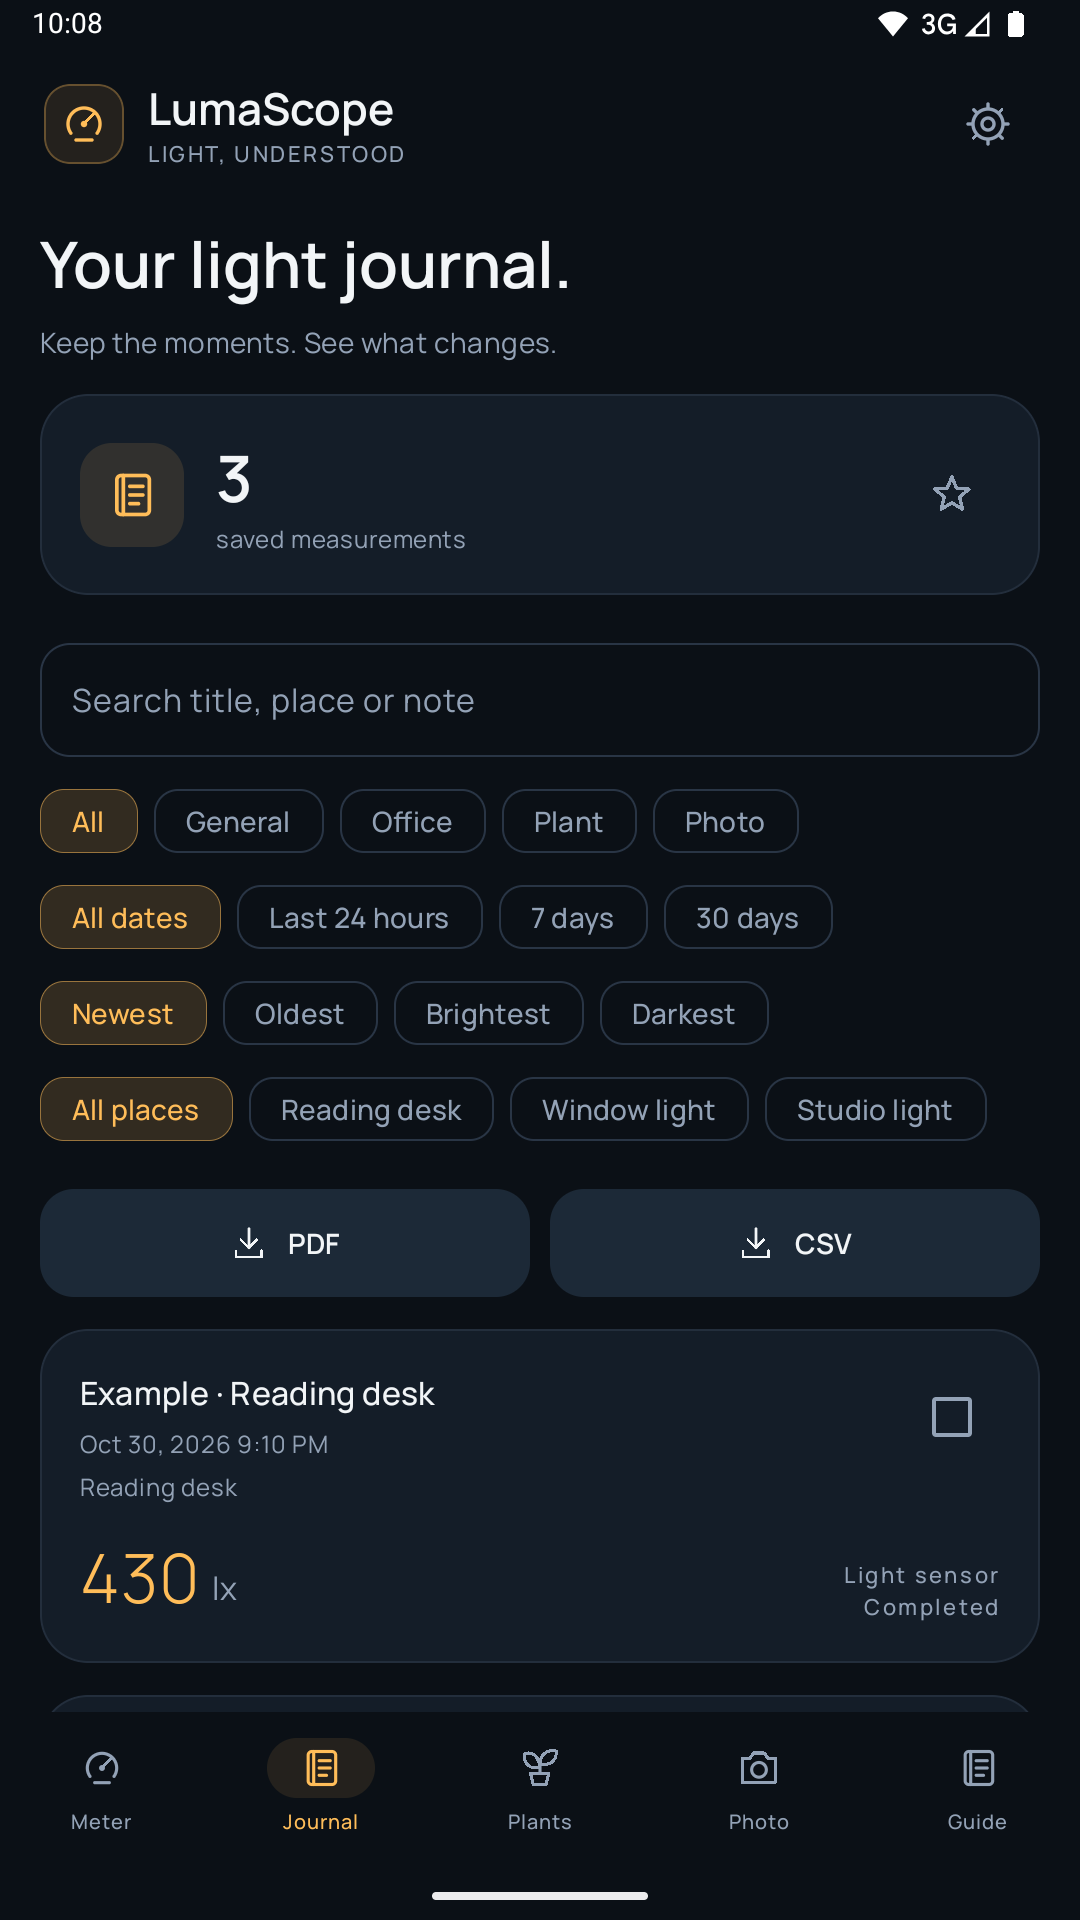The image size is (1080, 1920).
Task: Open the Example Reading desk entry
Action: click(540, 1496)
